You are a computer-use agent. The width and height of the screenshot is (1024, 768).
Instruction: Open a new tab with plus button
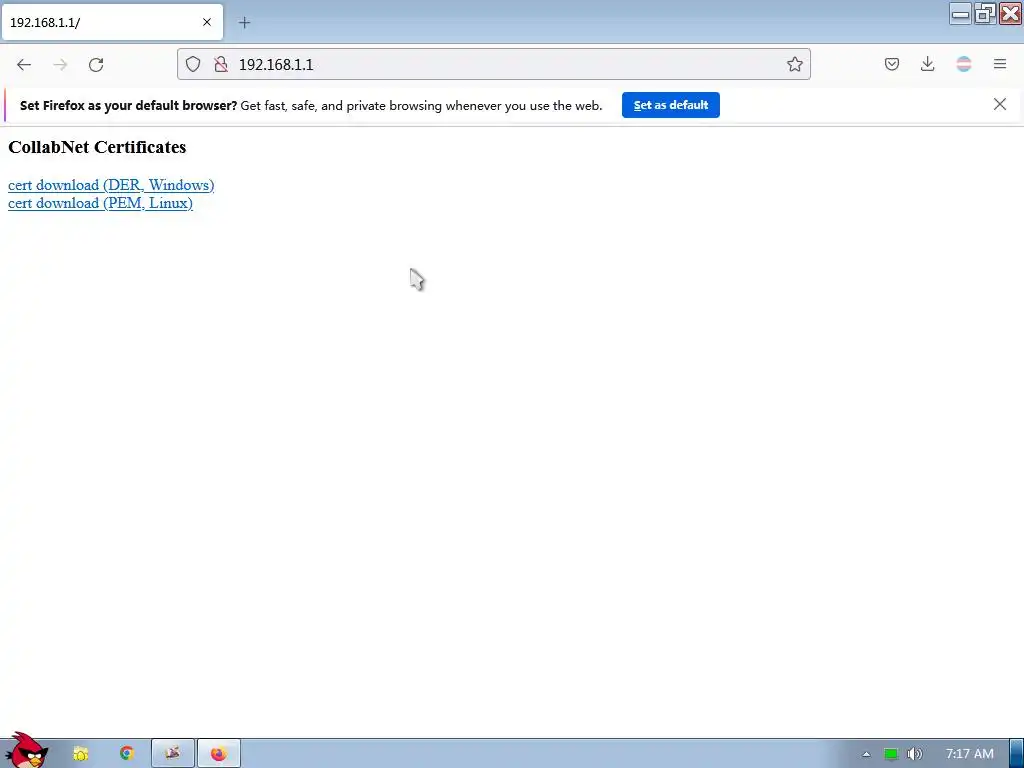244,23
